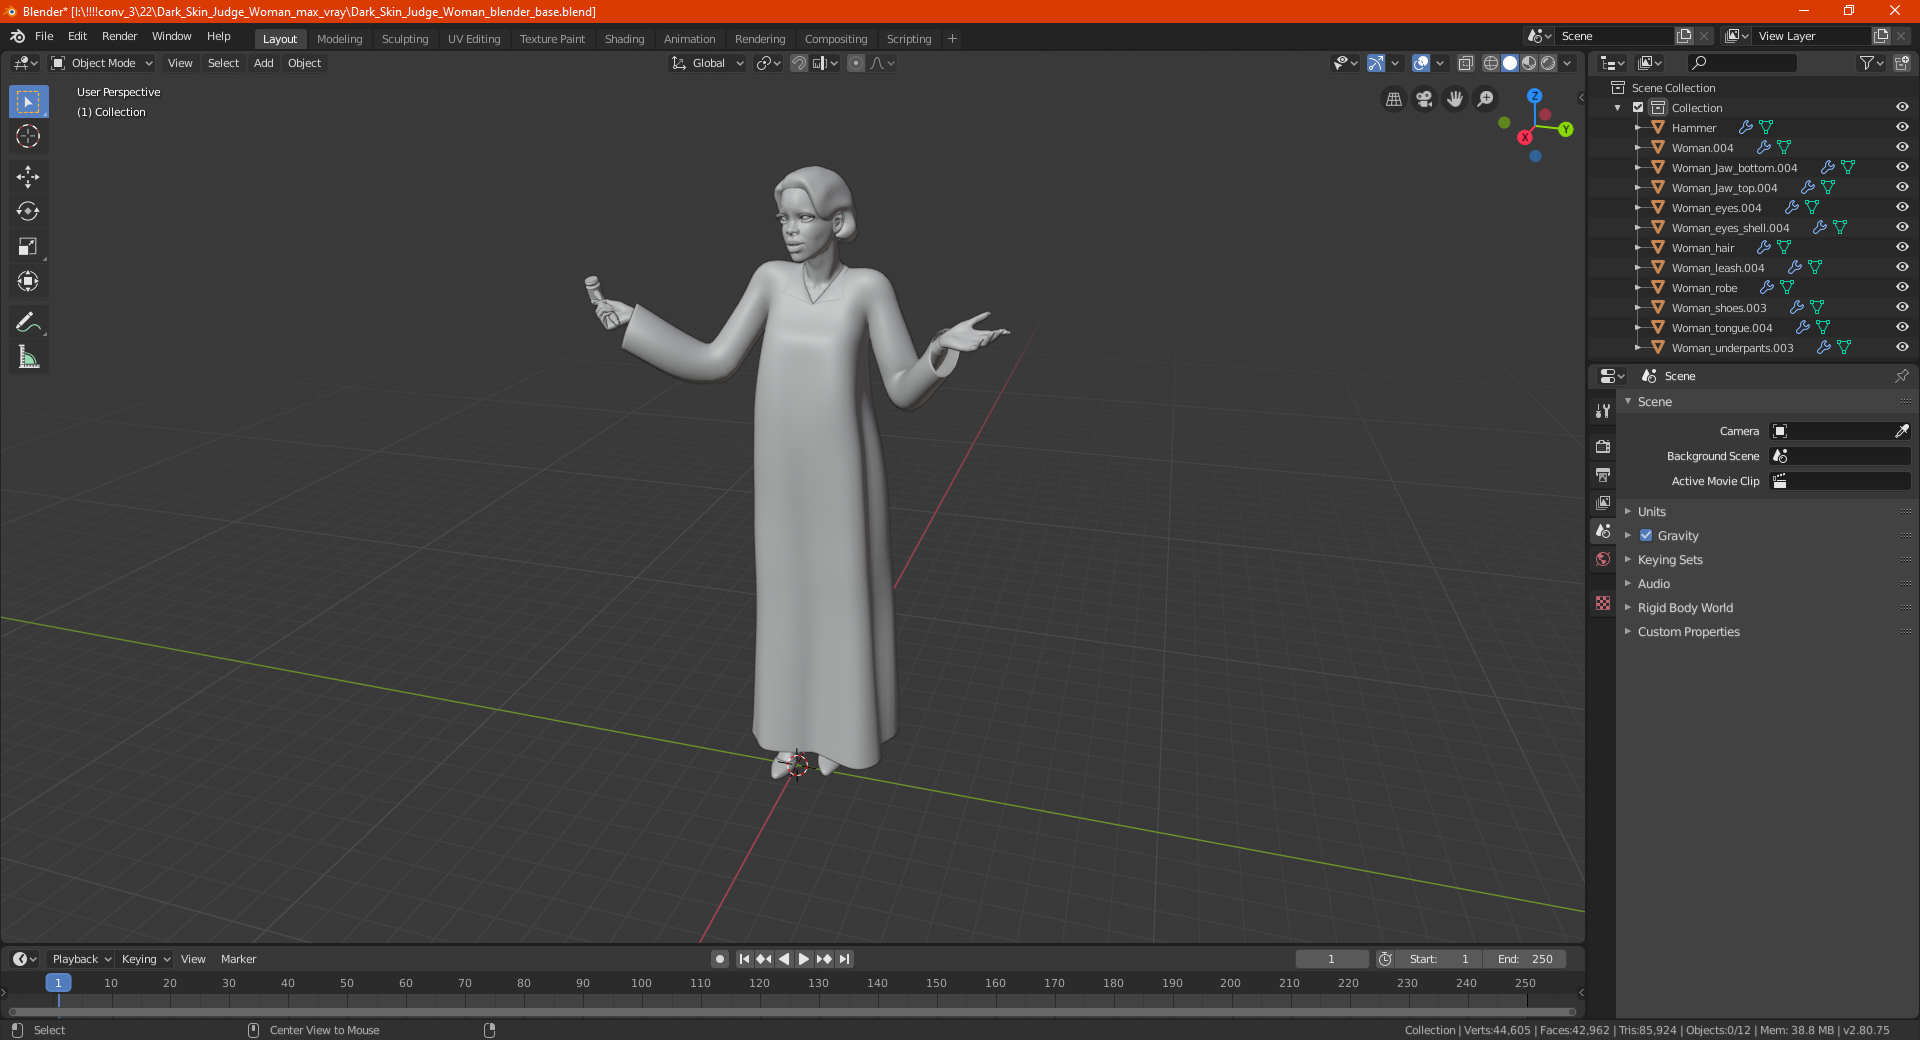Viewport: 1920px width, 1040px height.
Task: Toggle auto keying record button
Action: (720, 959)
